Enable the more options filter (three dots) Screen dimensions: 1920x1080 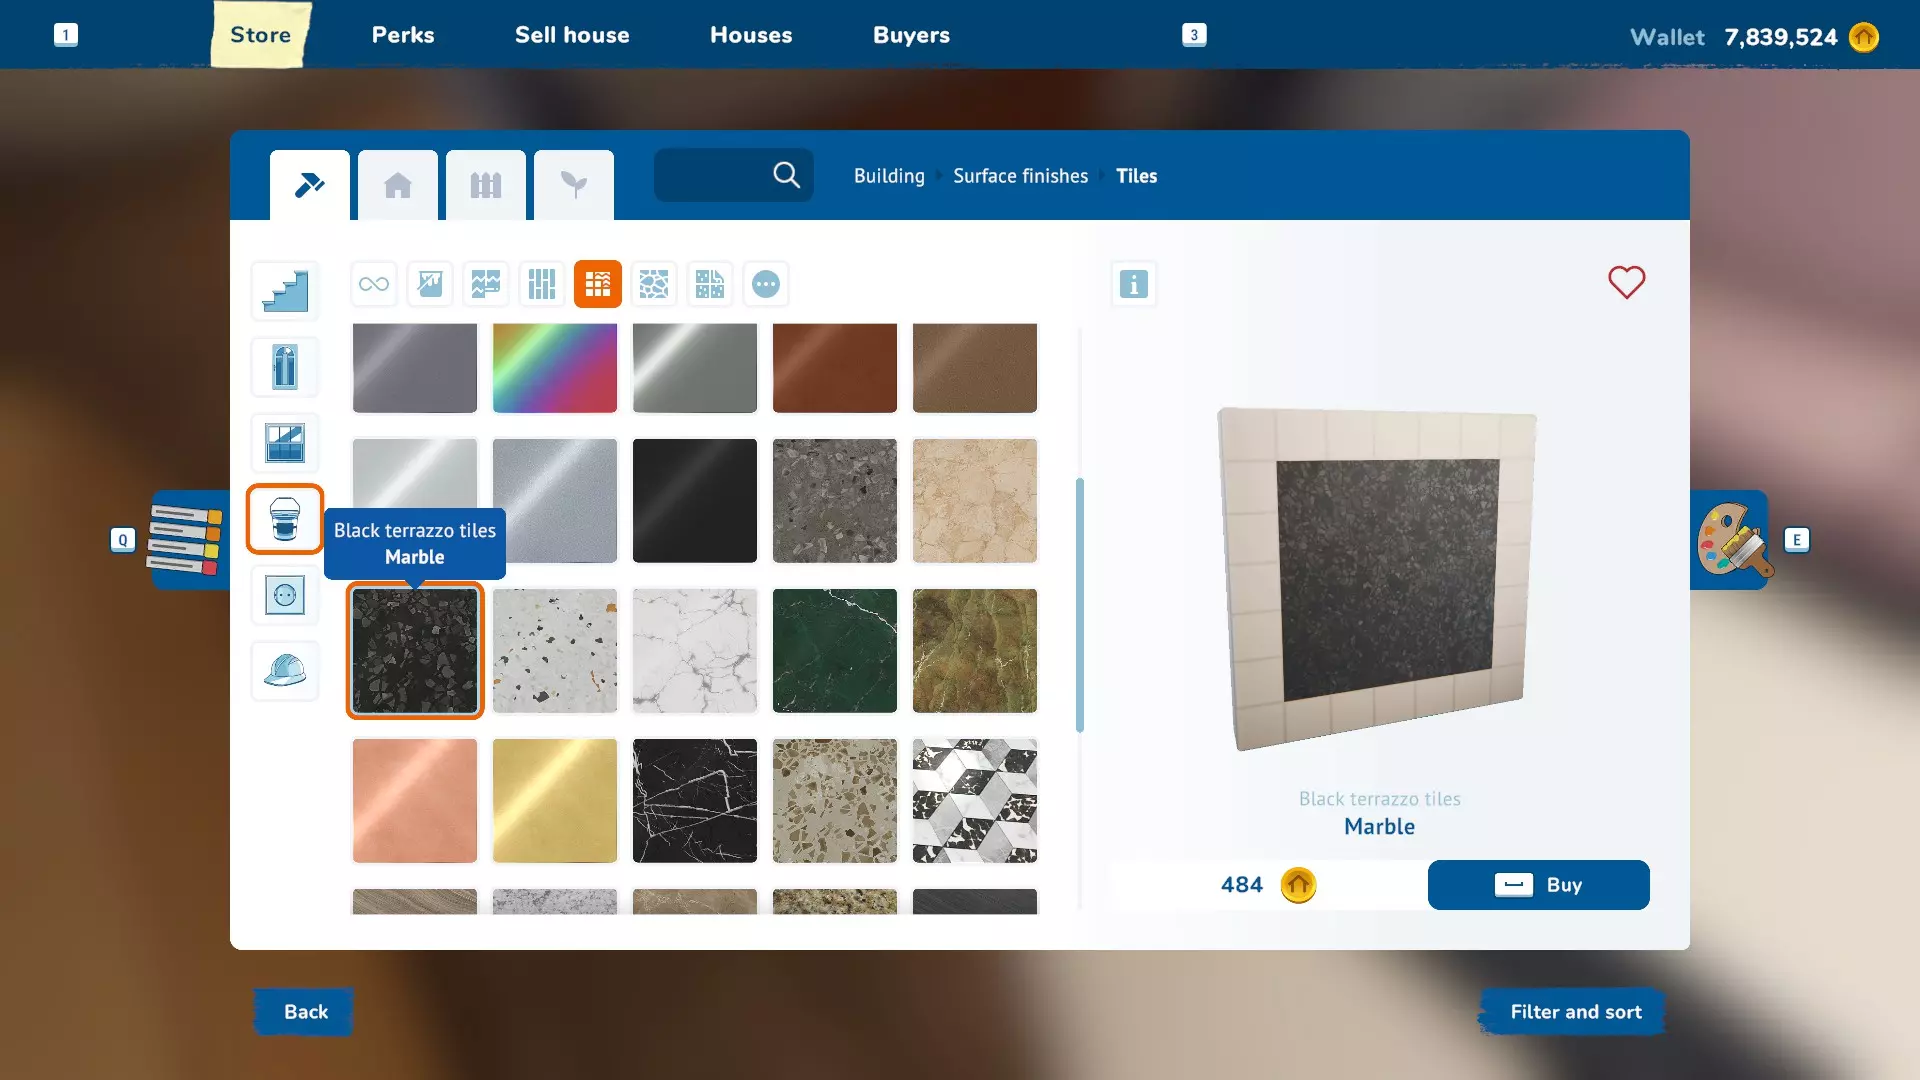point(766,284)
